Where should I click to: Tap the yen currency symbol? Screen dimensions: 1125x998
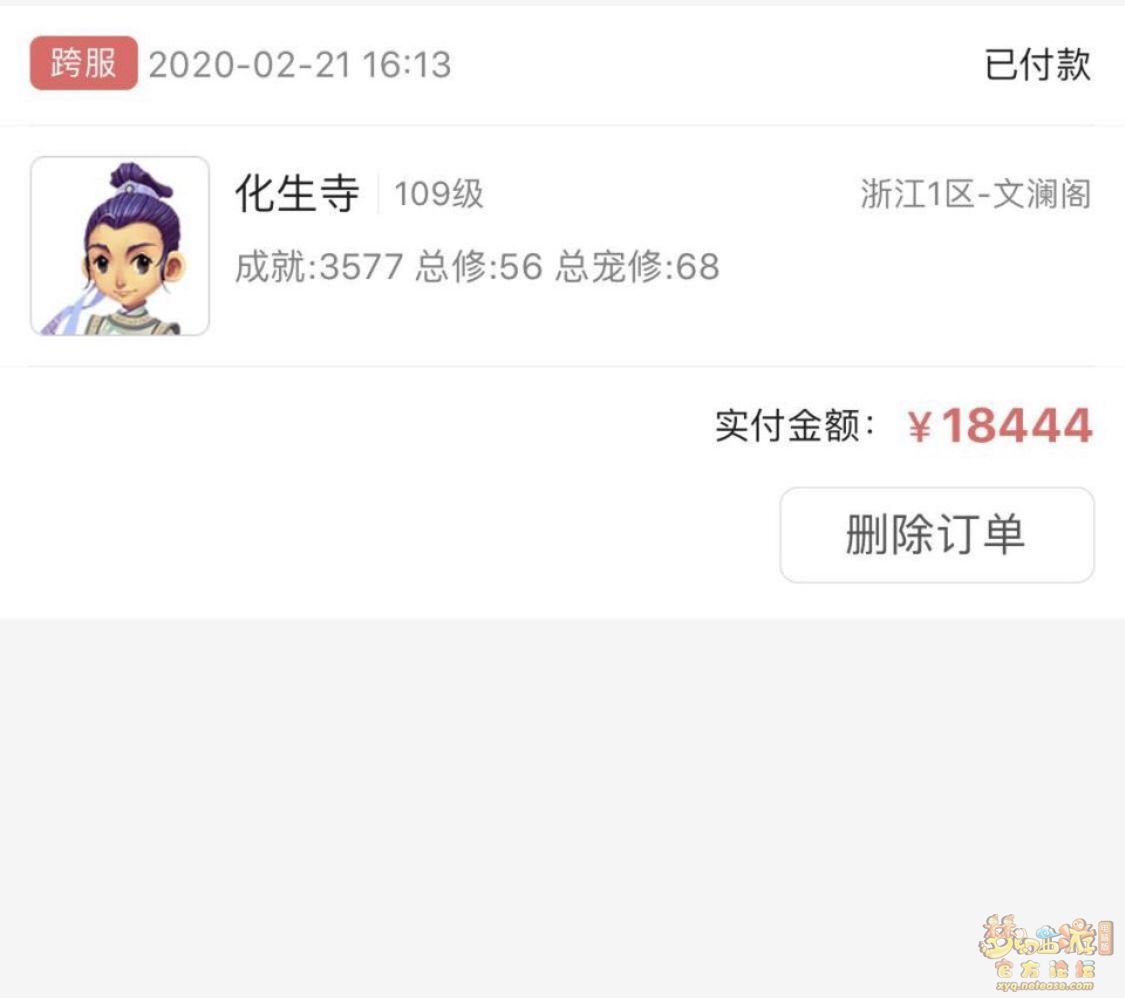click(x=920, y=426)
